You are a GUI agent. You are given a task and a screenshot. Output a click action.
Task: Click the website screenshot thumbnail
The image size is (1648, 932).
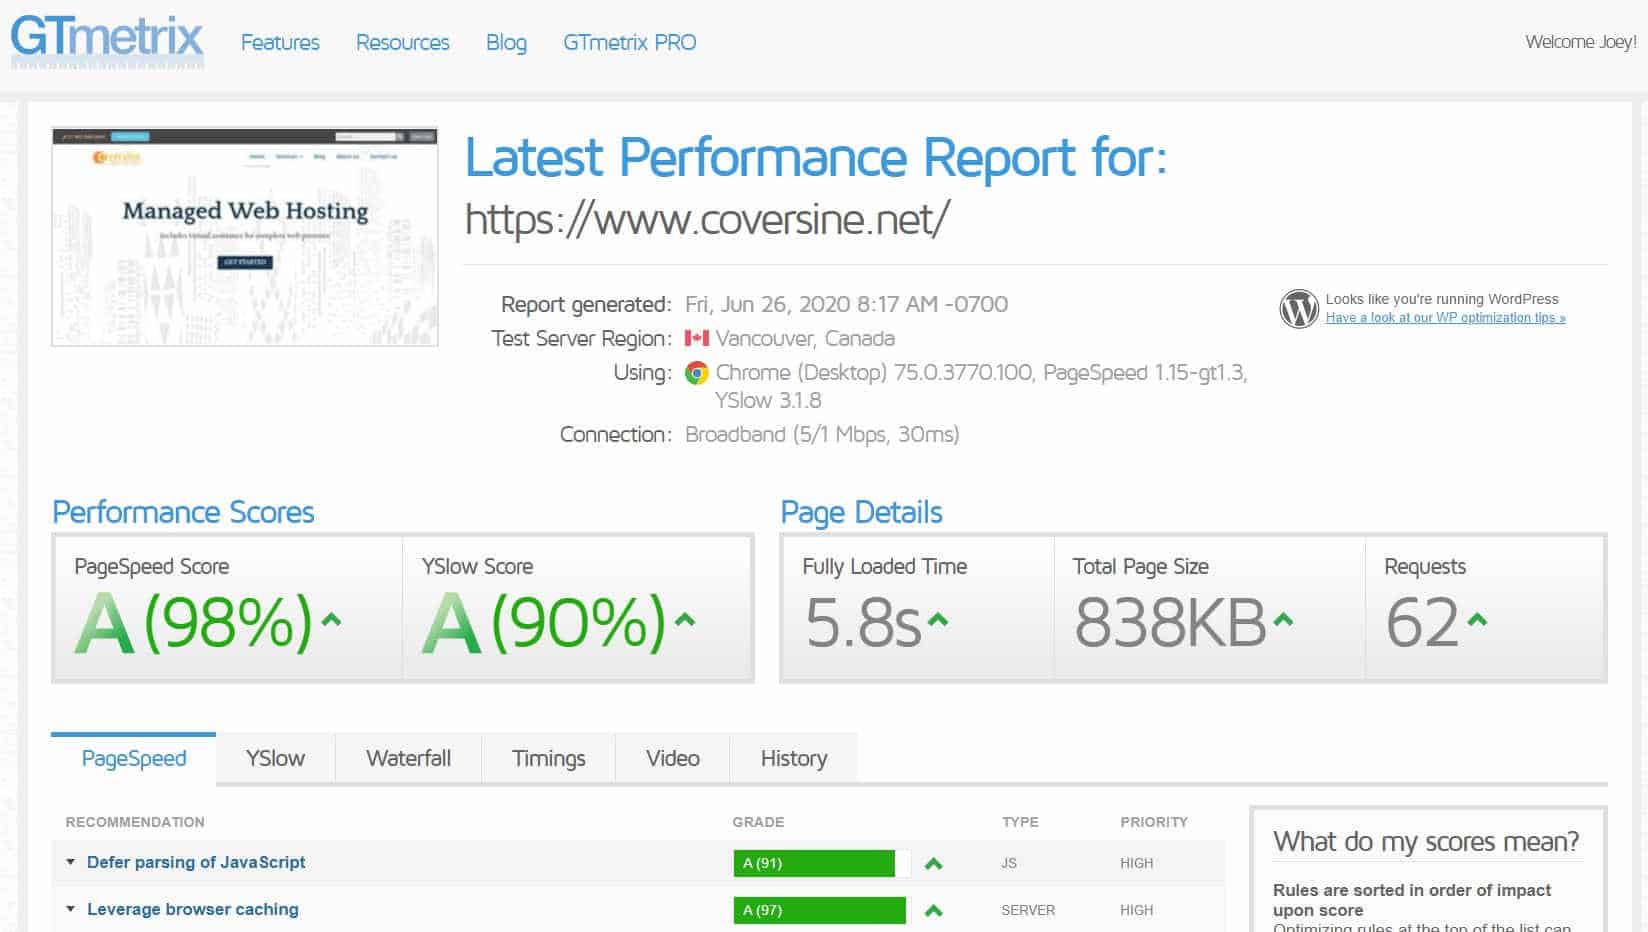(x=245, y=236)
